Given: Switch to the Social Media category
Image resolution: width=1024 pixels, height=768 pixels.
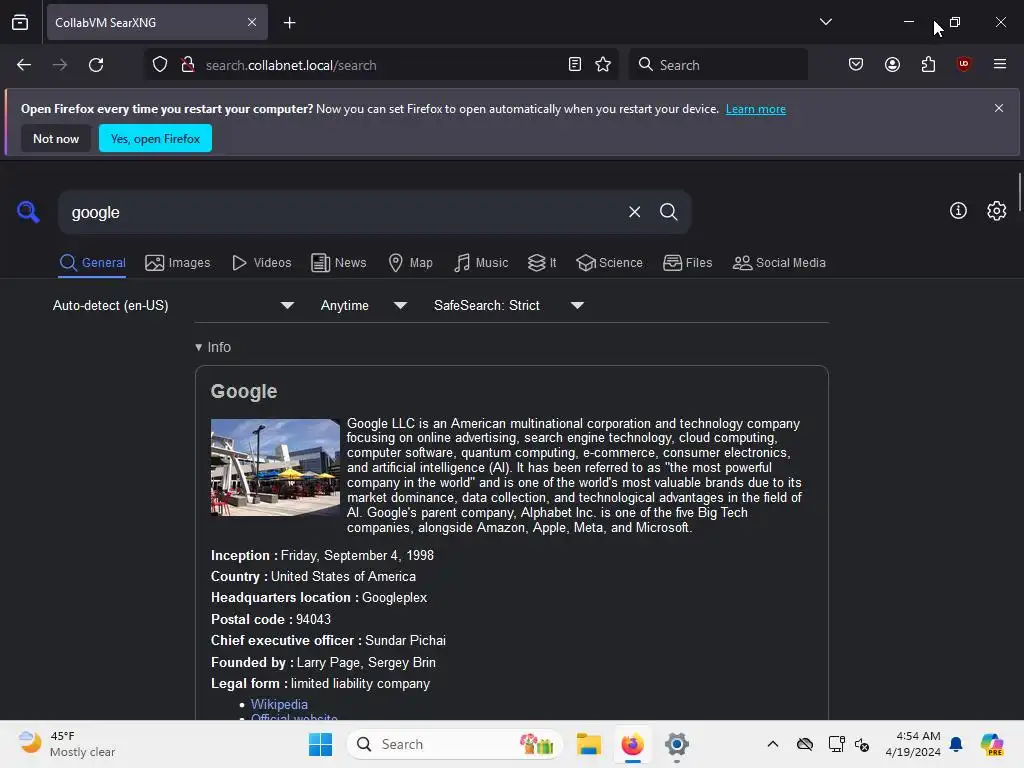Looking at the screenshot, I should click(x=779, y=263).
